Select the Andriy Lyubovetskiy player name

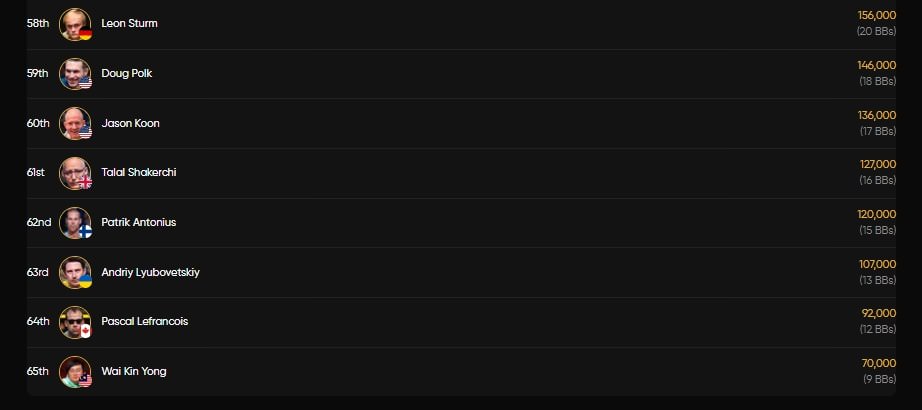(x=150, y=272)
